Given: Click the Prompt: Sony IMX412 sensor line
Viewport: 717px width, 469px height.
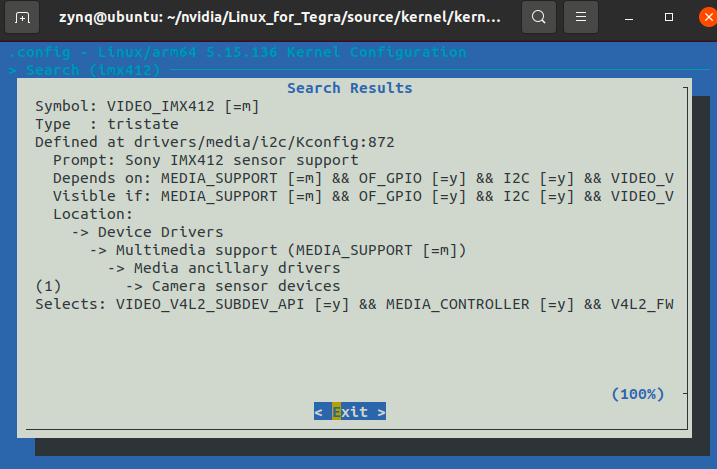Looking at the screenshot, I should tap(206, 160).
